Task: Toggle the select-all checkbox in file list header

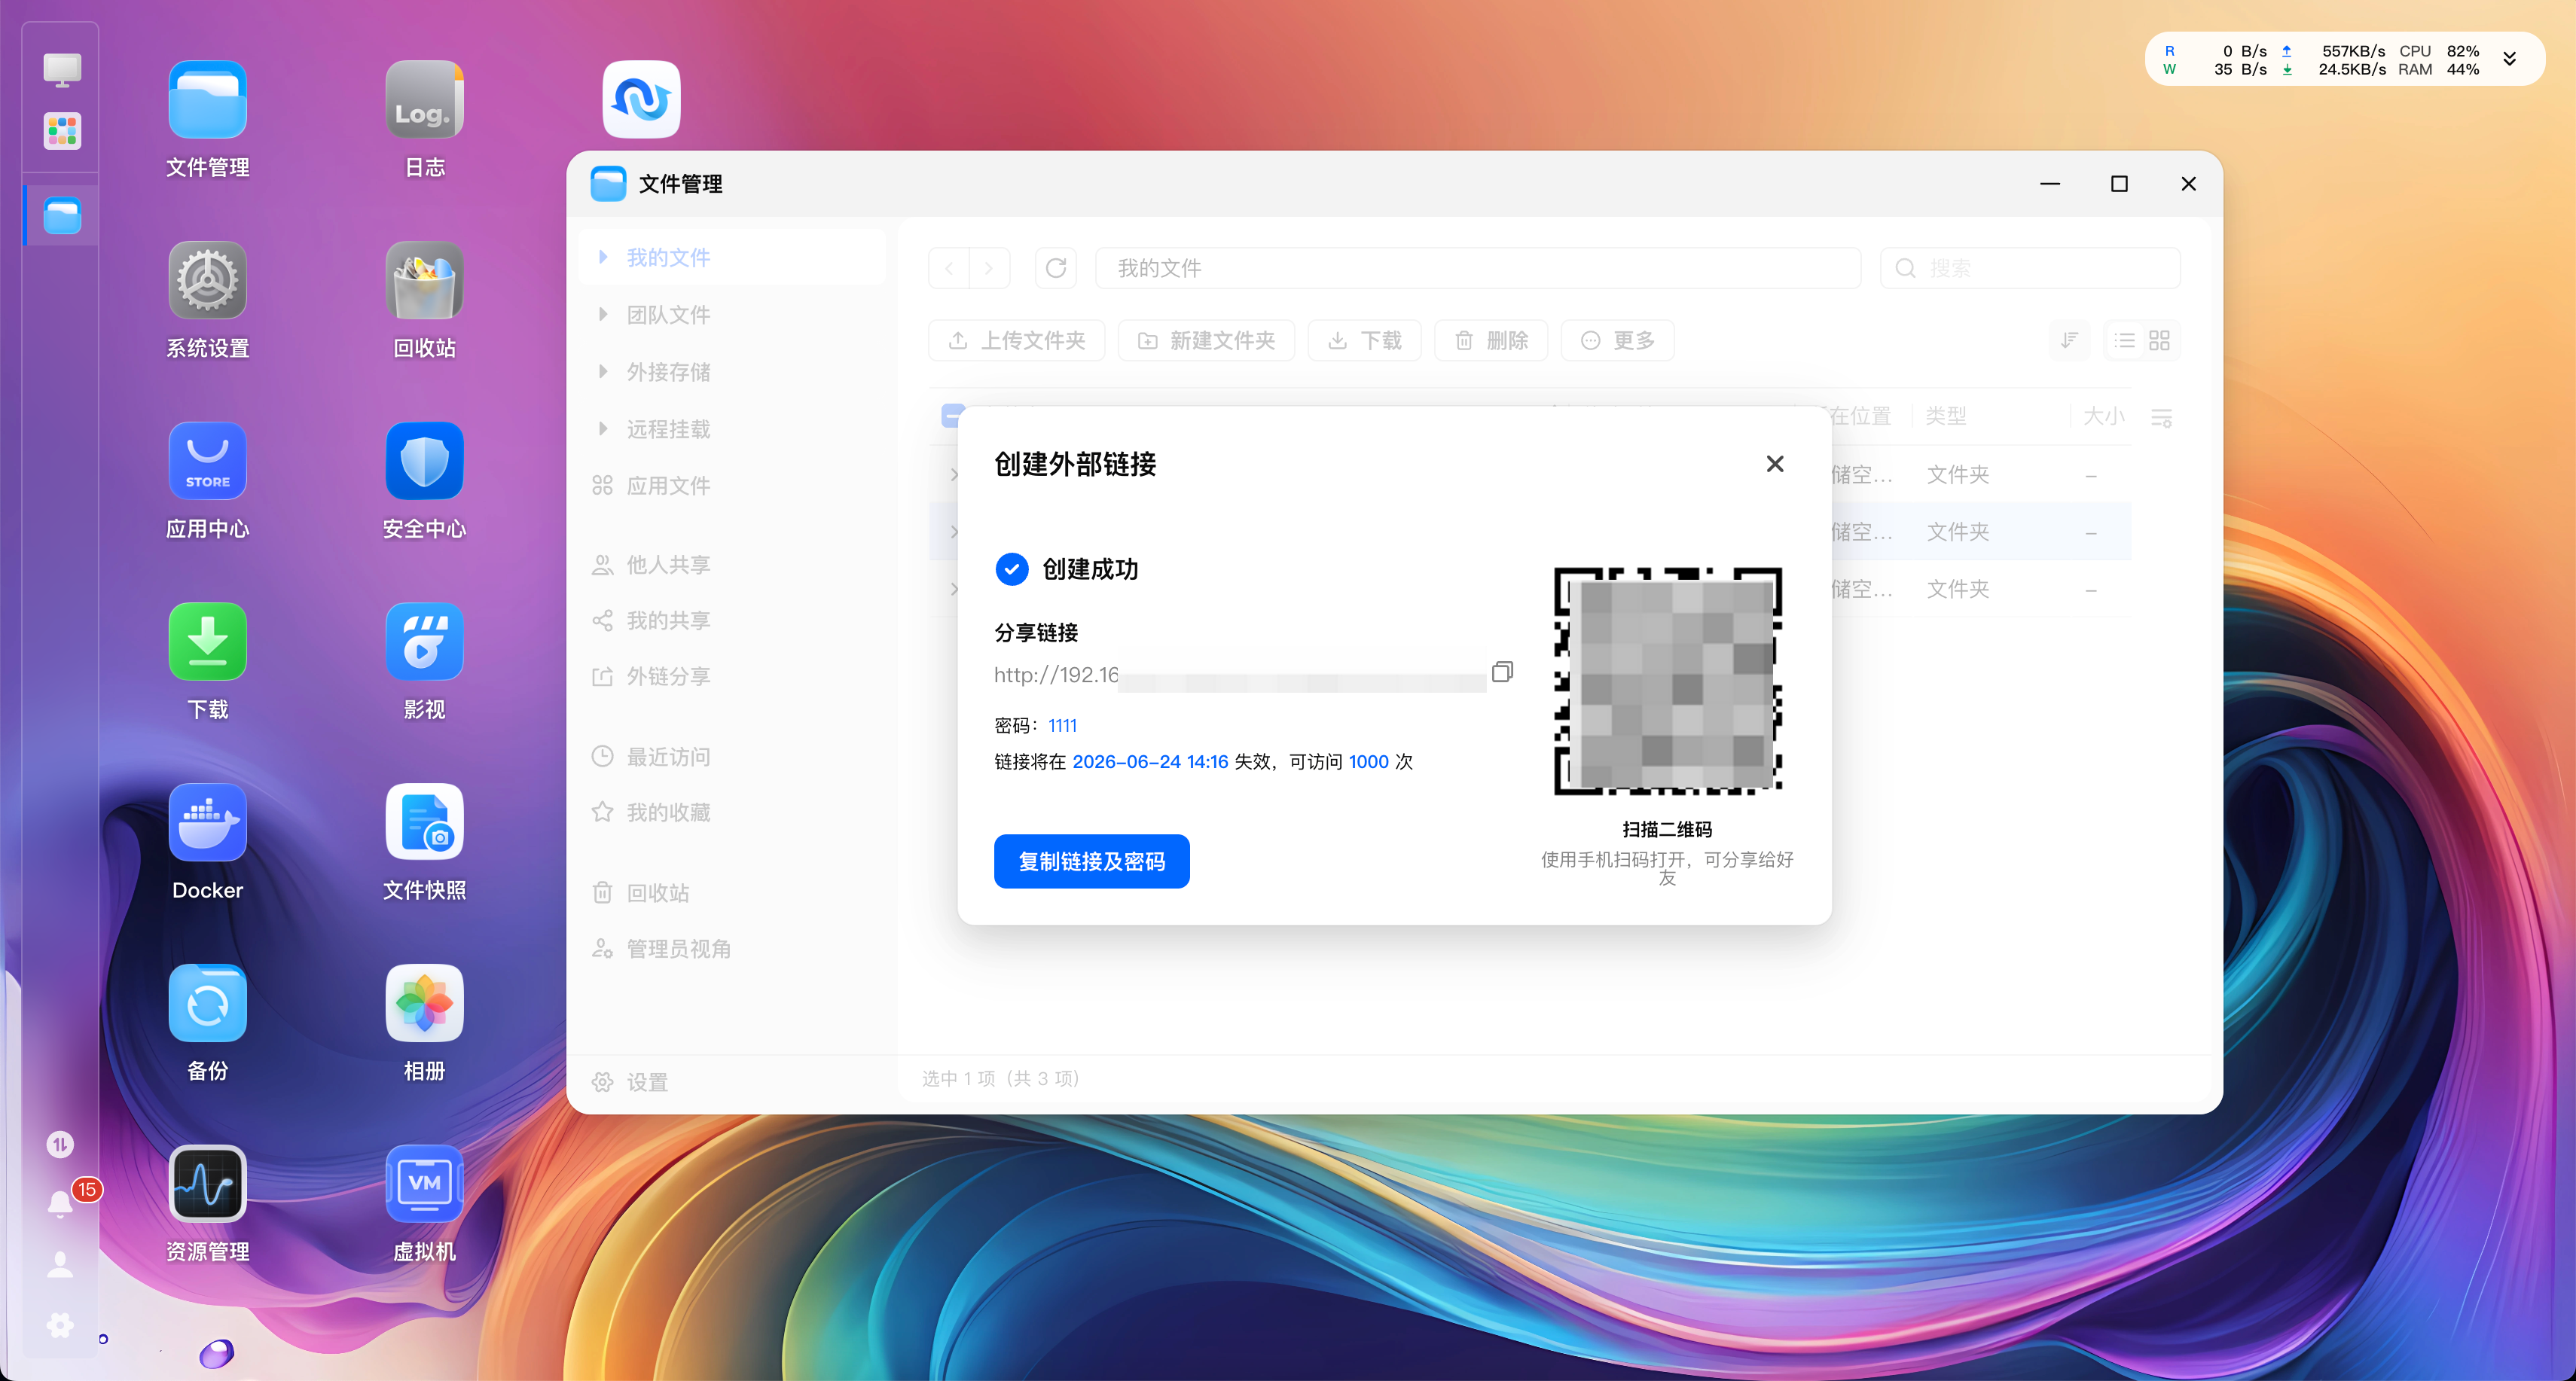Action: click(x=951, y=415)
